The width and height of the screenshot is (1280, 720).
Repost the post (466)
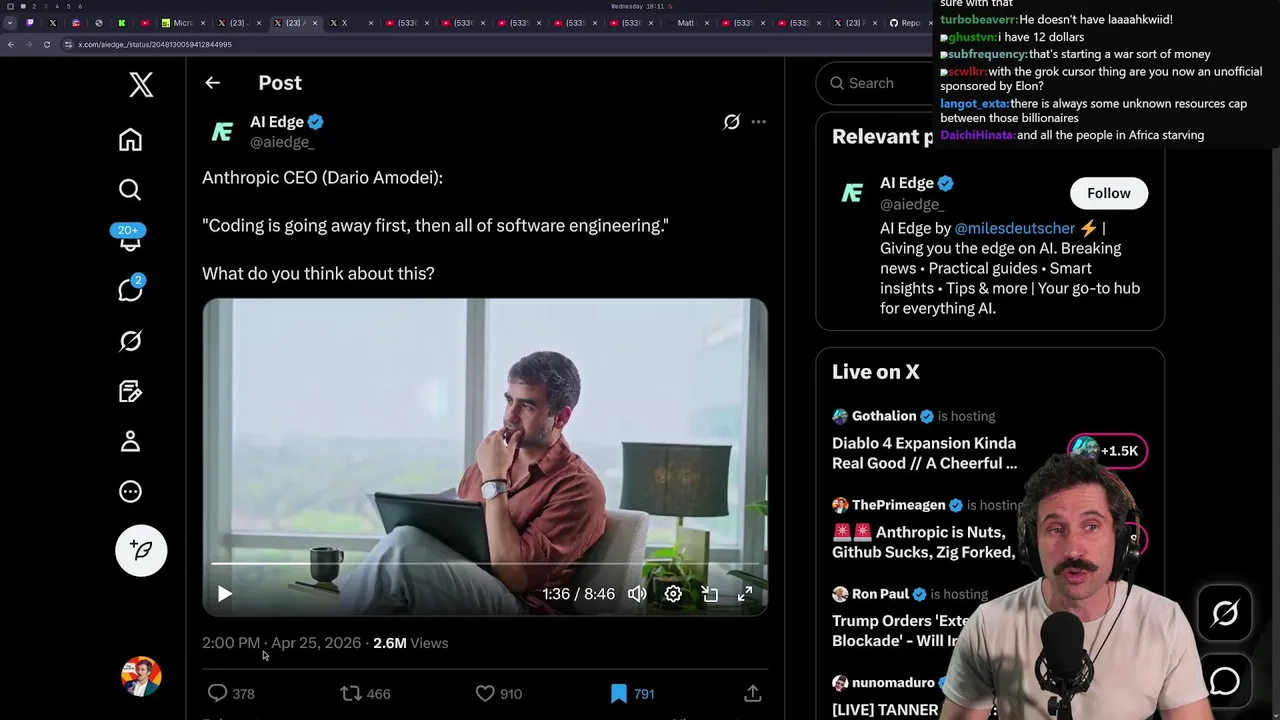(x=365, y=693)
